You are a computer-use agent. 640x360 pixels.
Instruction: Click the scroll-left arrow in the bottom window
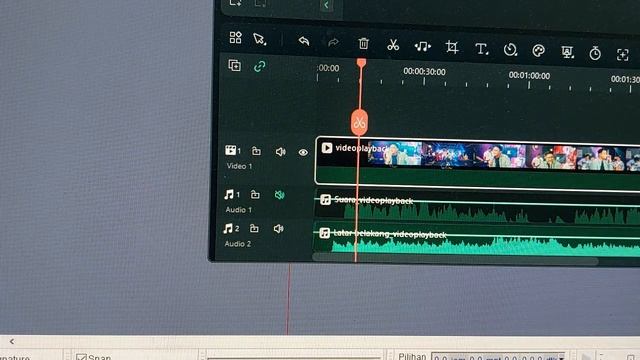12,341
